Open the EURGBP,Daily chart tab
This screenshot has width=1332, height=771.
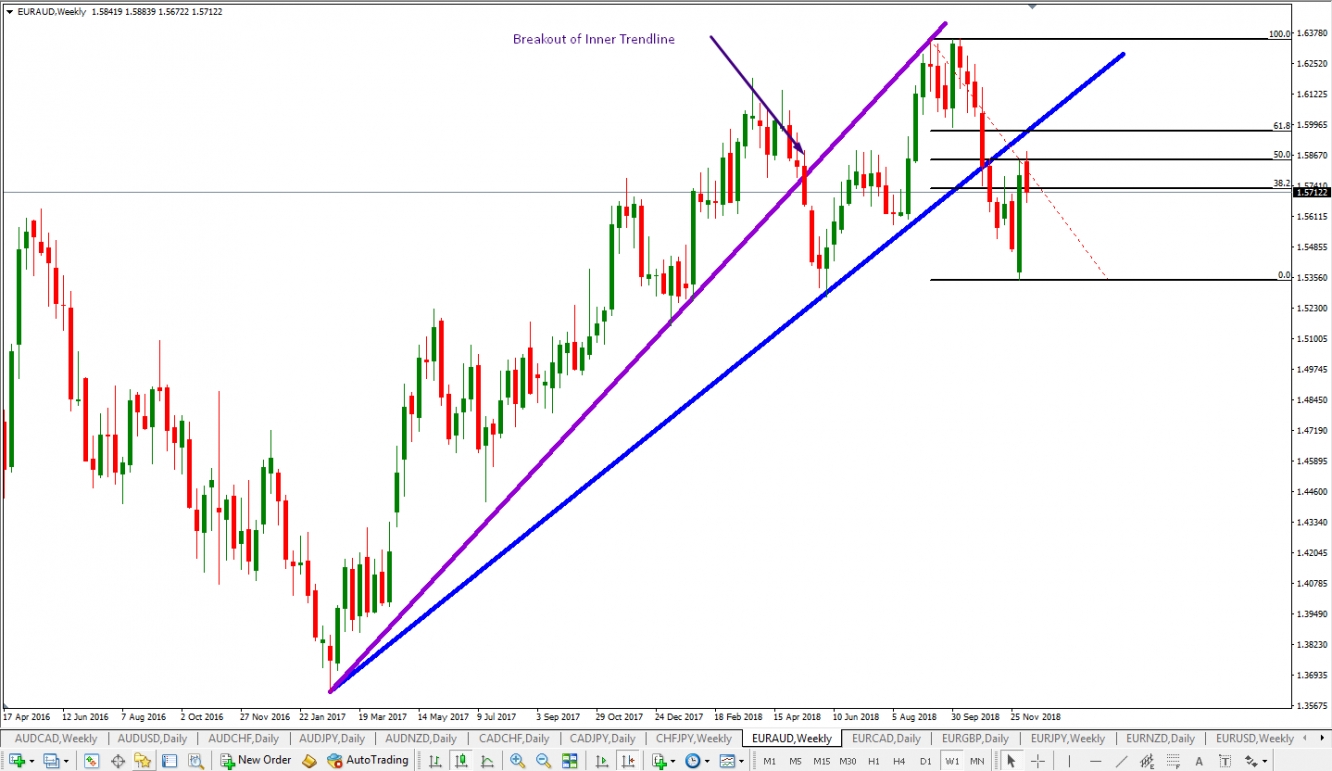975,738
